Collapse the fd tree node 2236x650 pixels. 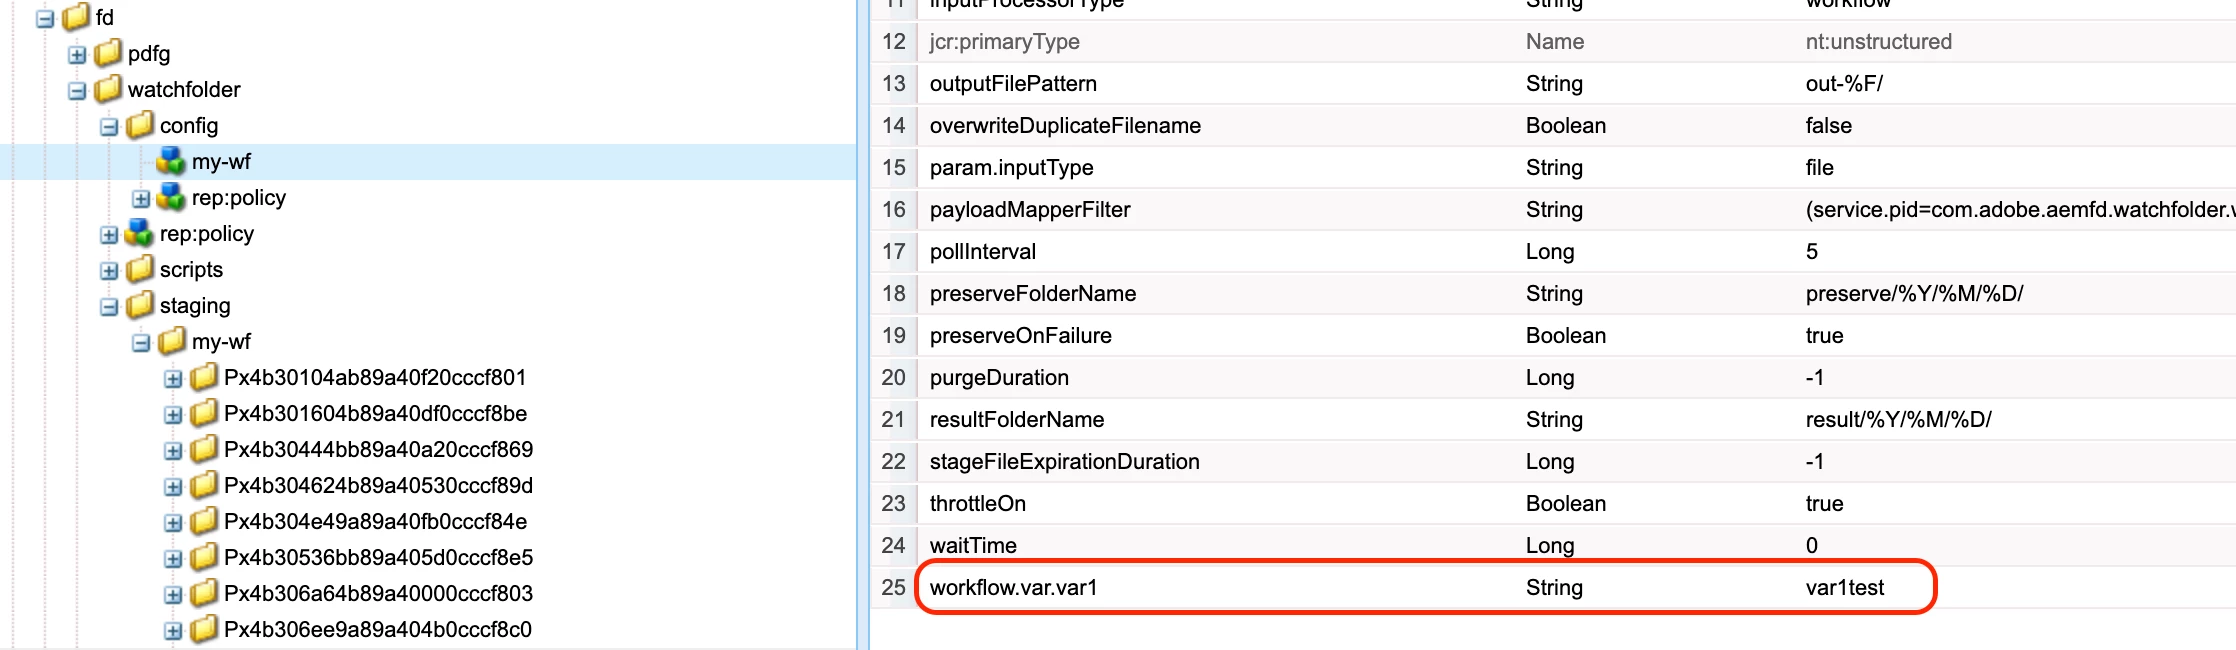click(x=45, y=19)
